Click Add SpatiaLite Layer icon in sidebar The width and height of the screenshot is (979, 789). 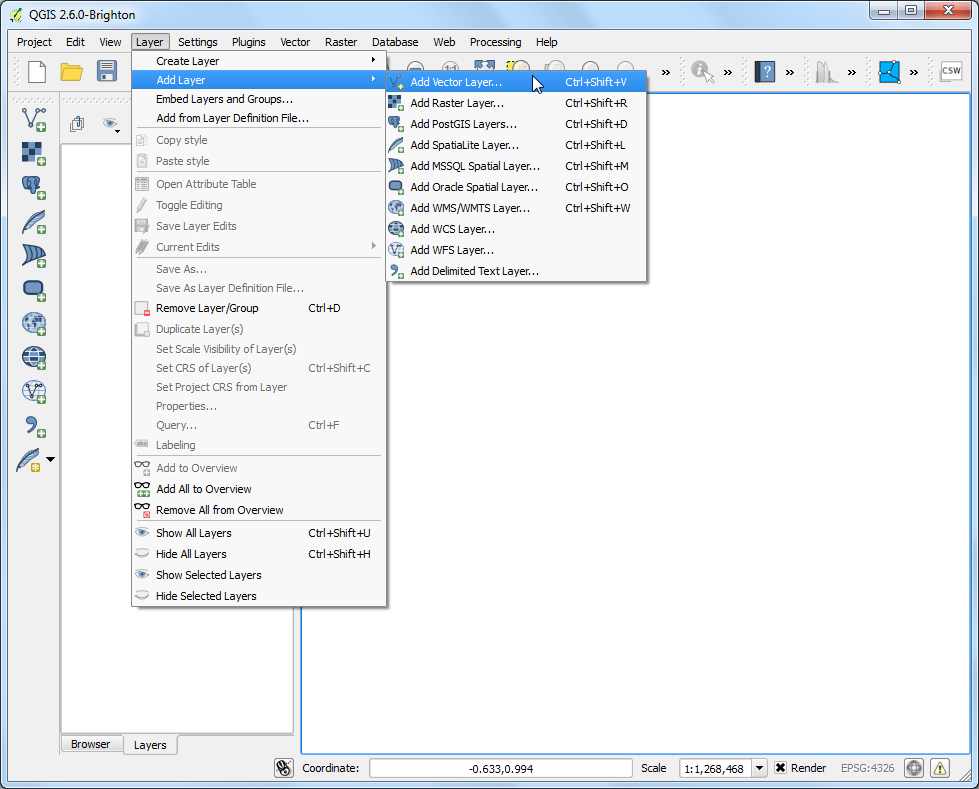(x=34, y=222)
